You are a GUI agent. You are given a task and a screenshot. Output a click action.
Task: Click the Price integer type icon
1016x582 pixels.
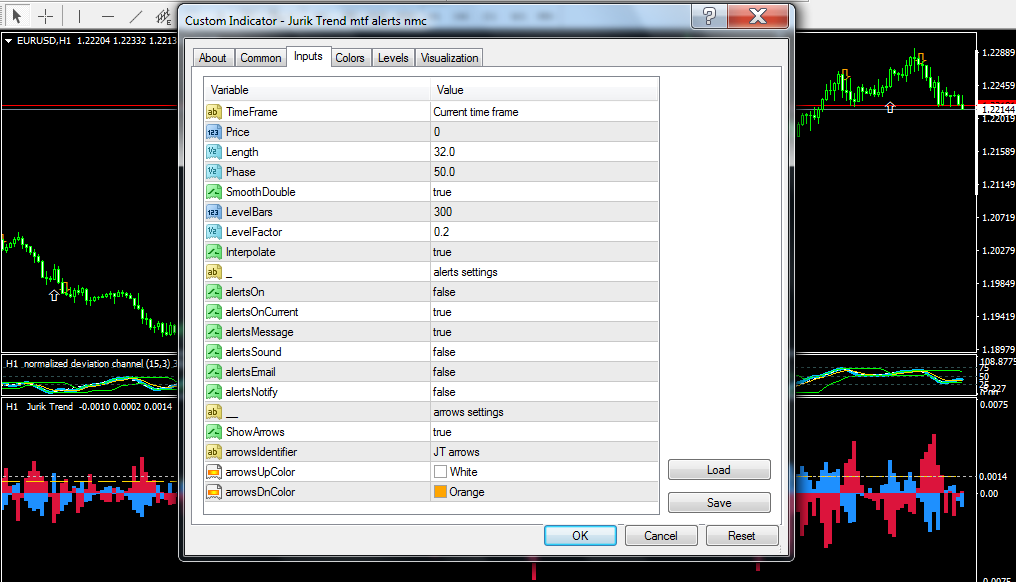[x=213, y=132]
